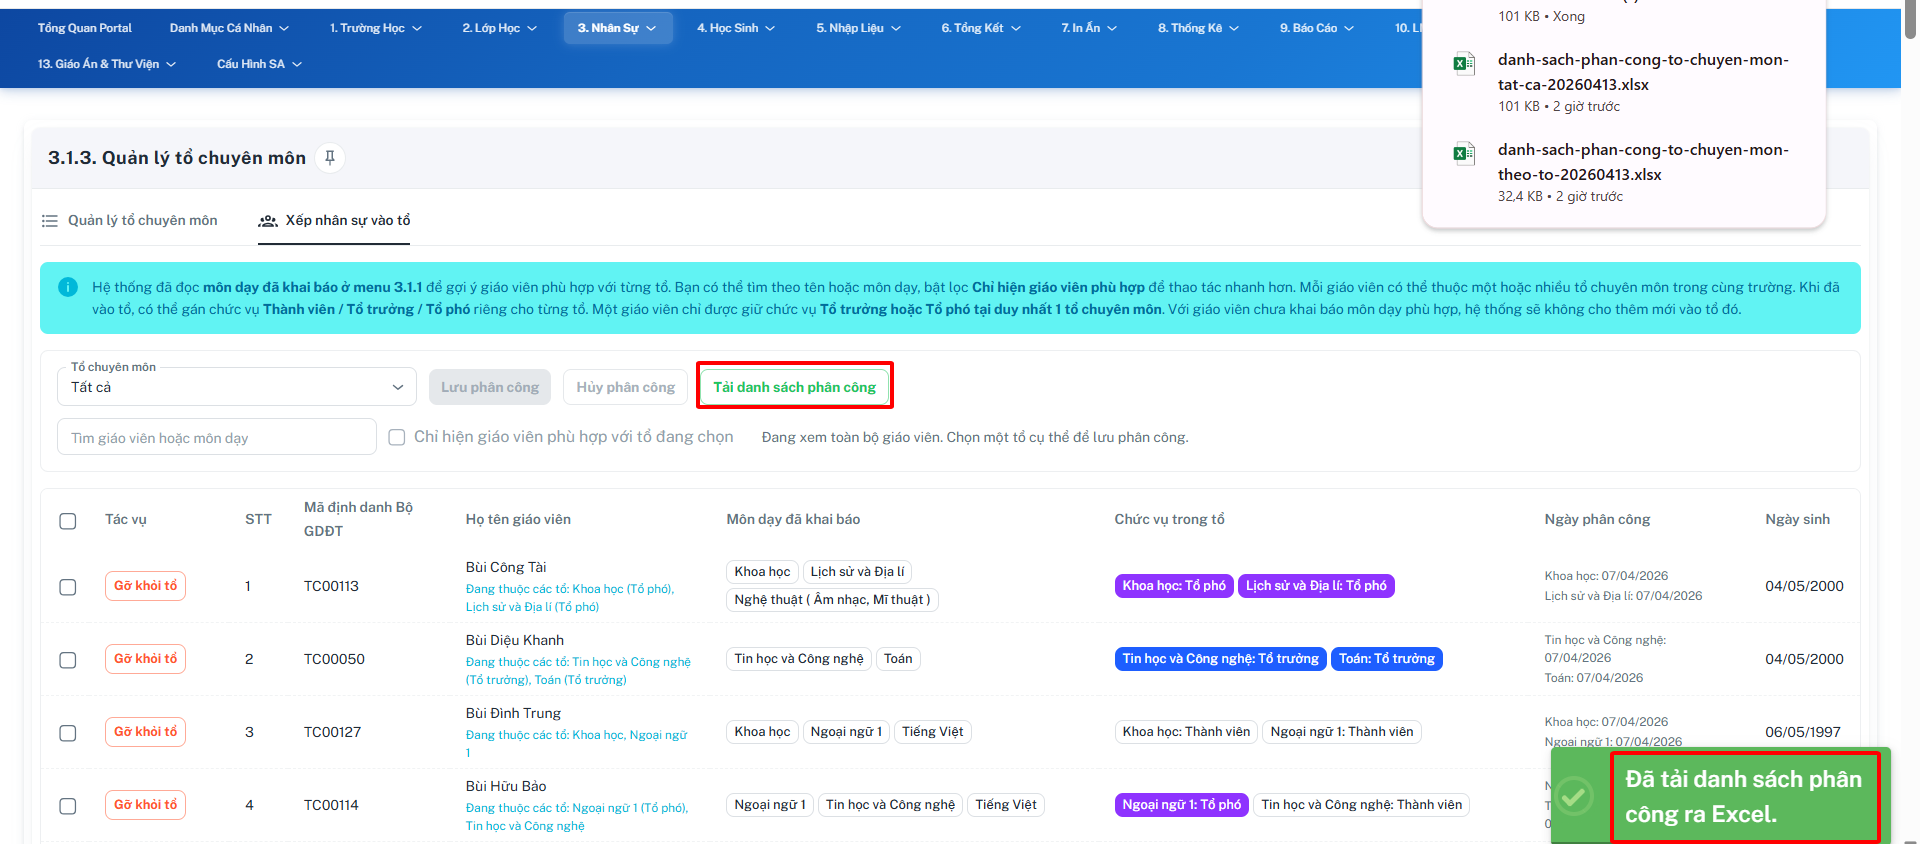Click teacher code TC00127
This screenshot has width=1920, height=844.
(x=332, y=732)
